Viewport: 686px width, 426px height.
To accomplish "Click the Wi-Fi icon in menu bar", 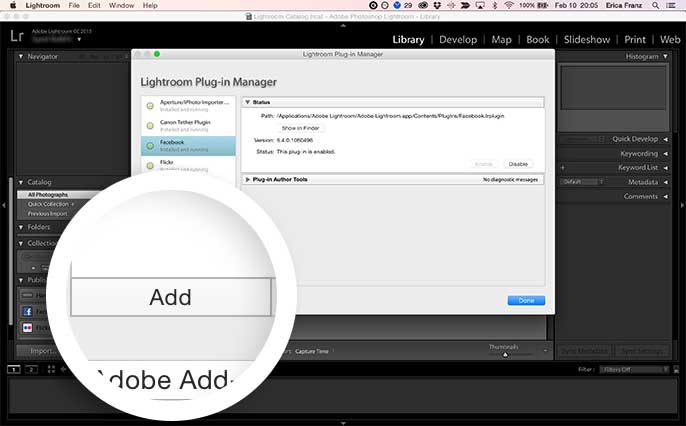I will tap(508, 5).
